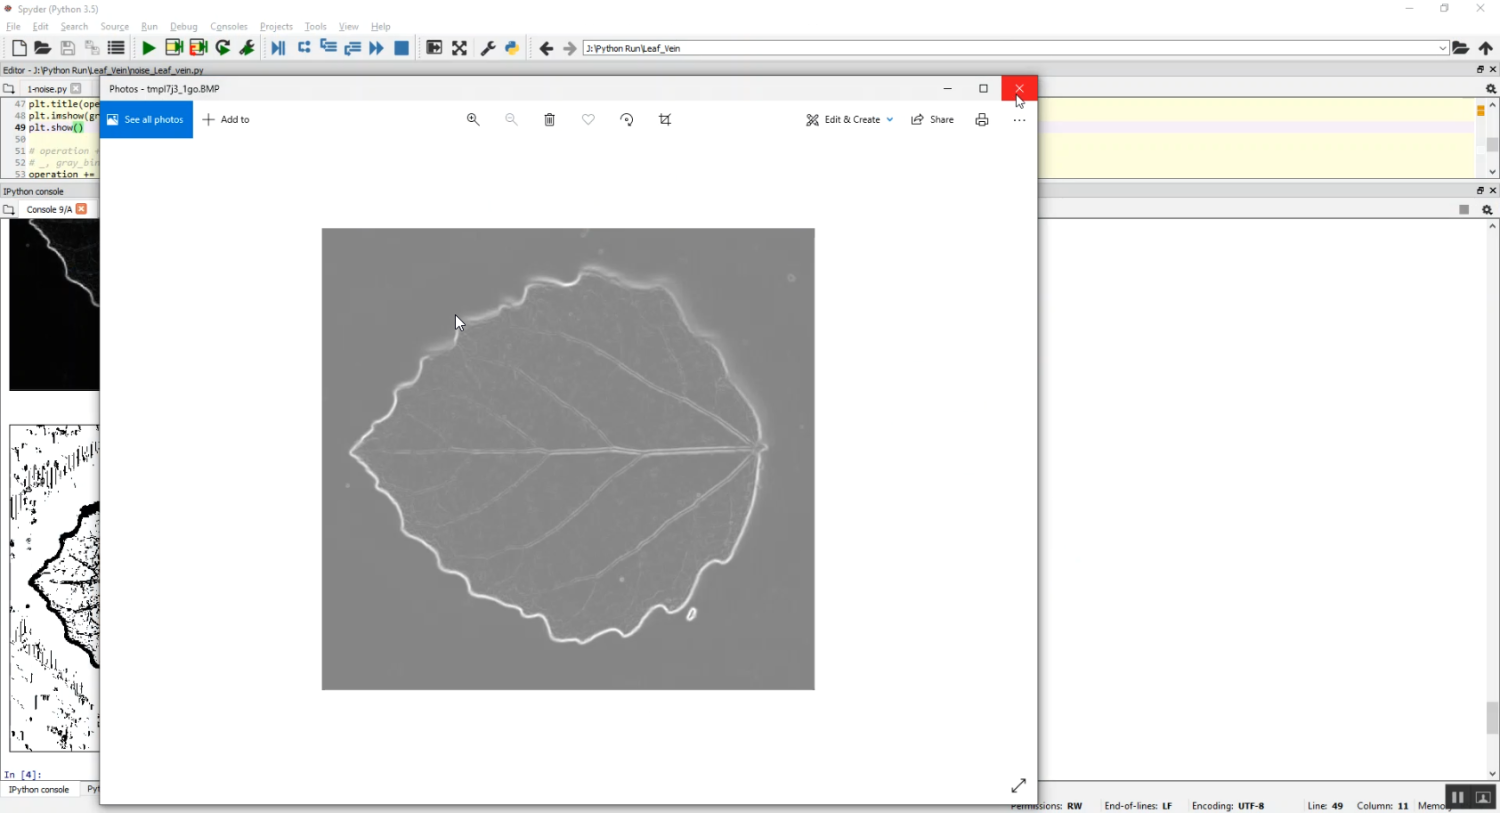
Task: Click the leaf vein image
Action: pos(568,459)
